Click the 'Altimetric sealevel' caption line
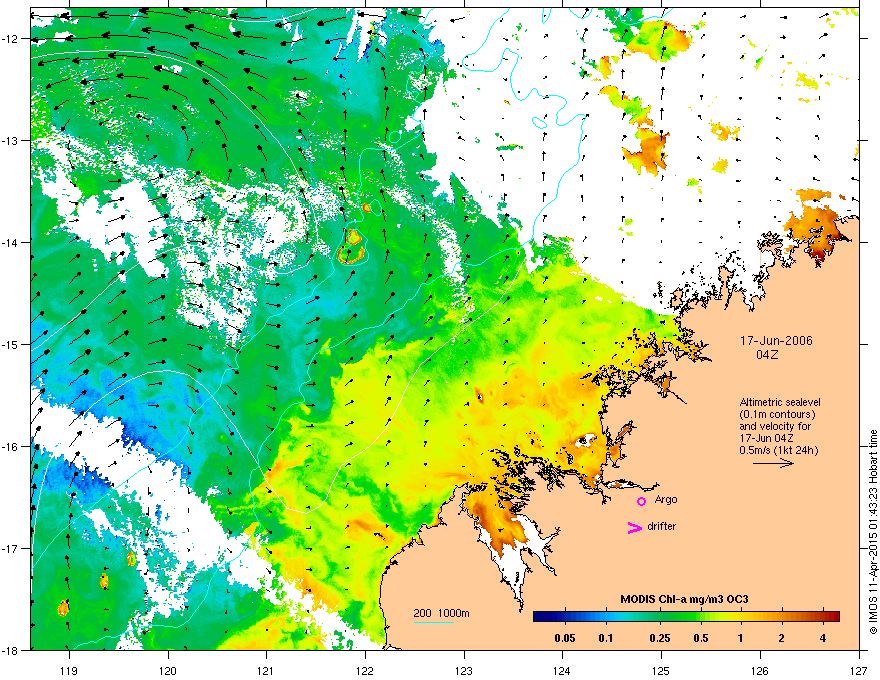 [780, 402]
